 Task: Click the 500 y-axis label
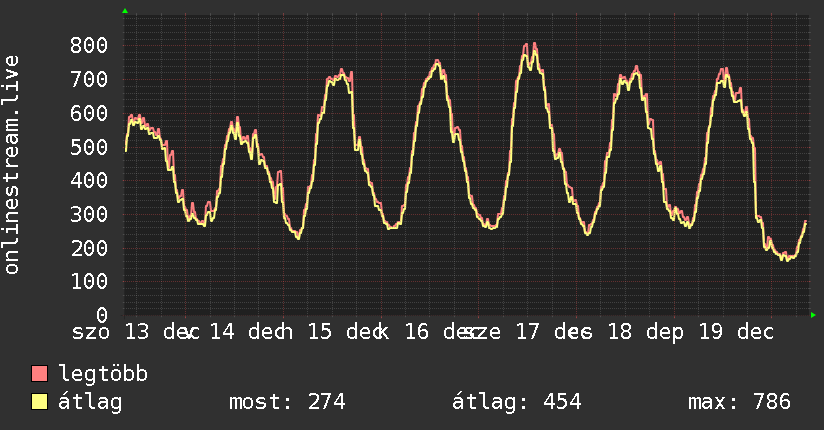pyautogui.click(x=89, y=147)
